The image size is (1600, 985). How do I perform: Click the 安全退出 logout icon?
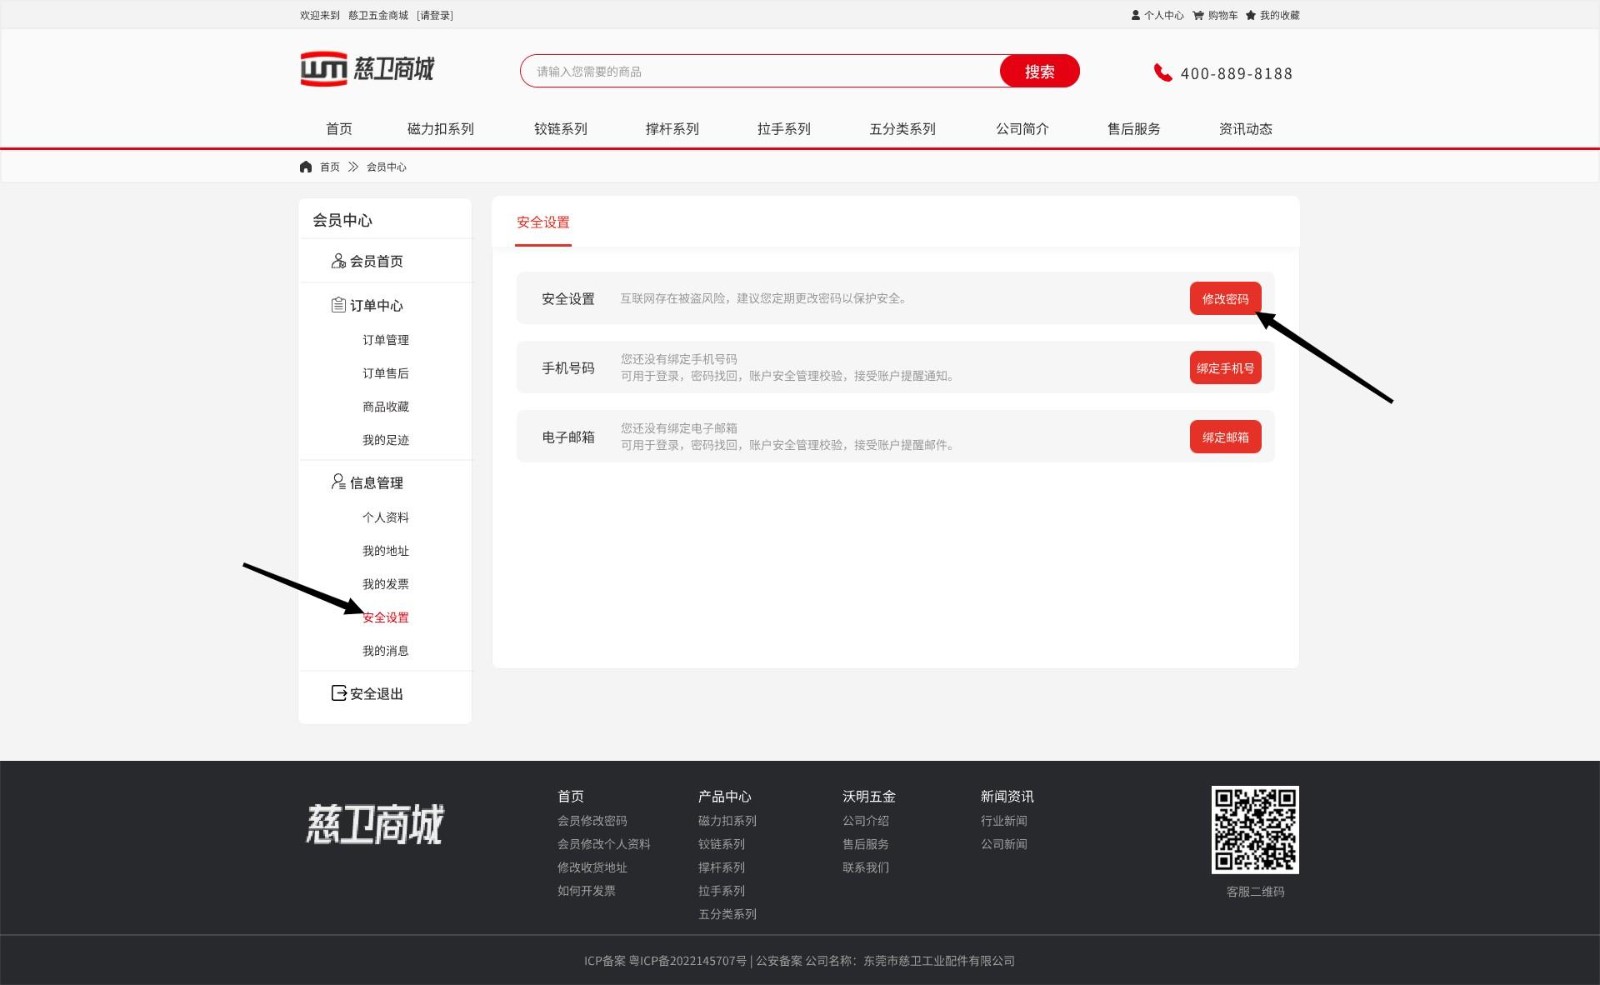point(339,693)
